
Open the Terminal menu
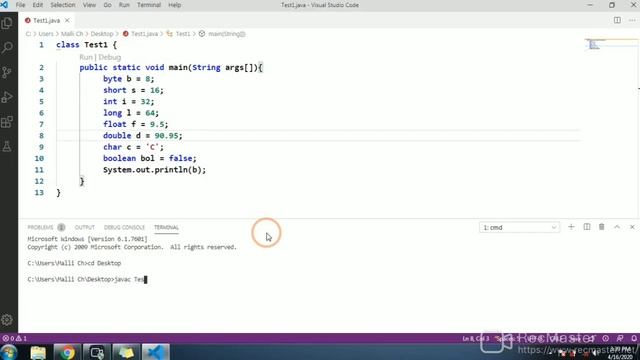click(x=149, y=5)
